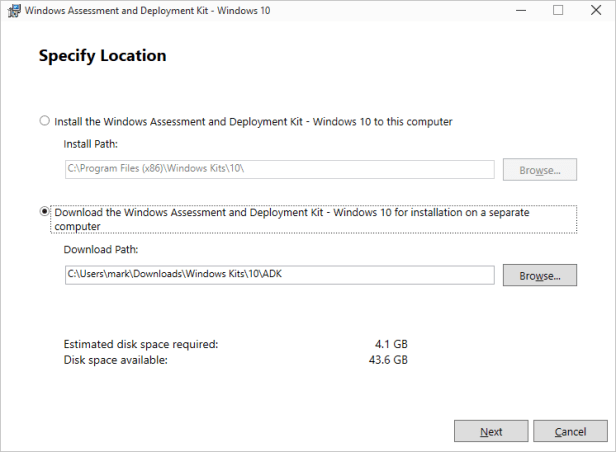616x452 pixels.
Task: Click the estimated disk space required label
Action: (140, 344)
